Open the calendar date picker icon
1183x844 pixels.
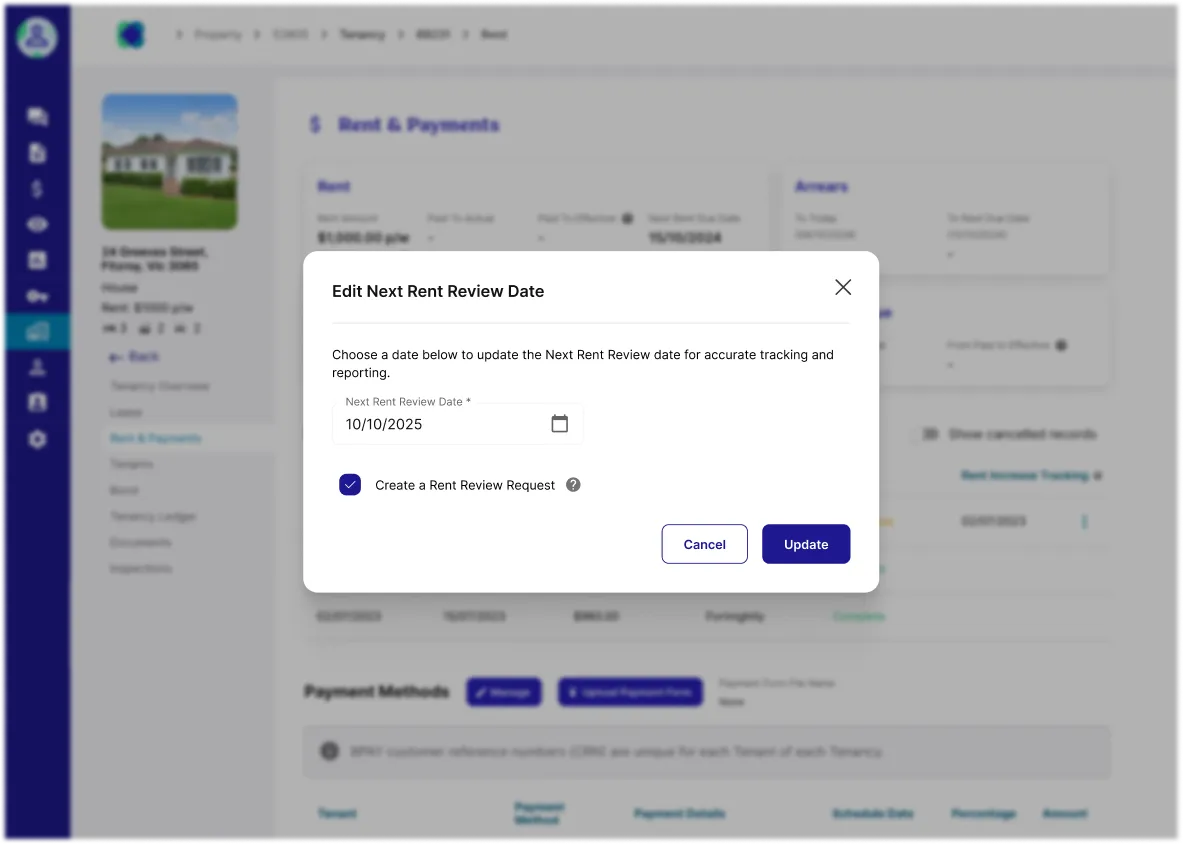click(559, 424)
